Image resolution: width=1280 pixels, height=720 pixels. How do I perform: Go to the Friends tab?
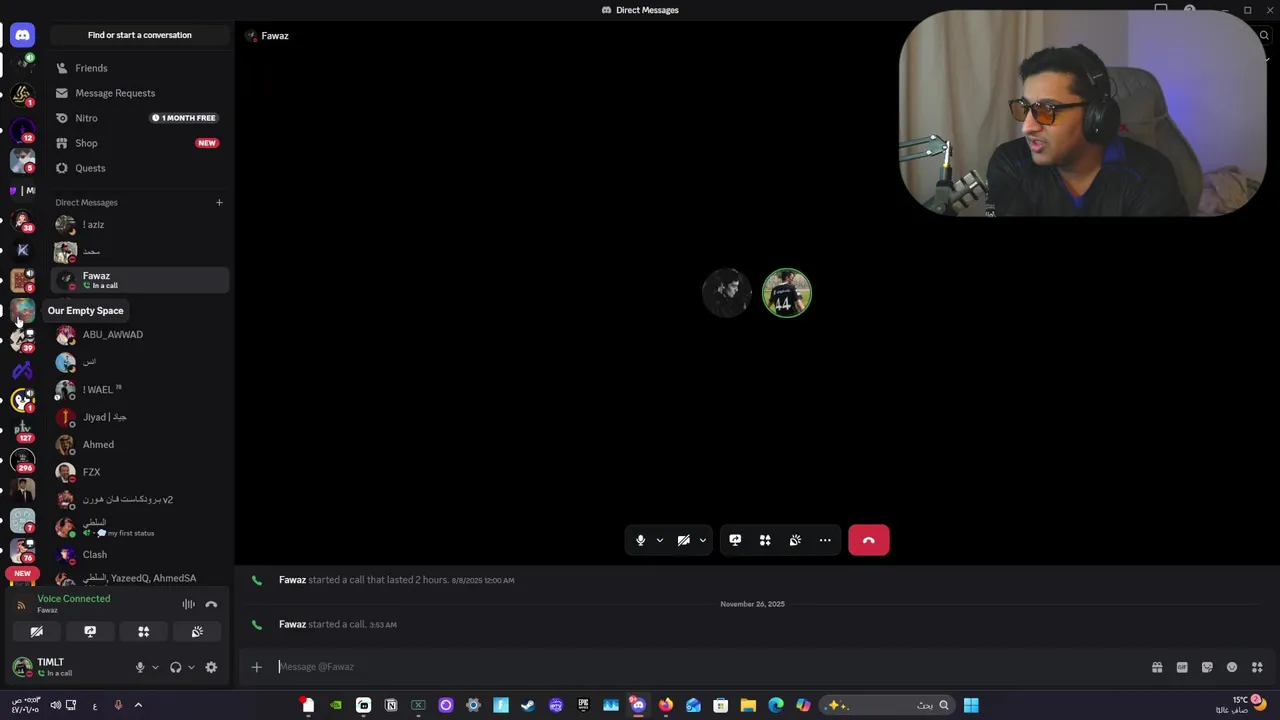tap(140, 68)
